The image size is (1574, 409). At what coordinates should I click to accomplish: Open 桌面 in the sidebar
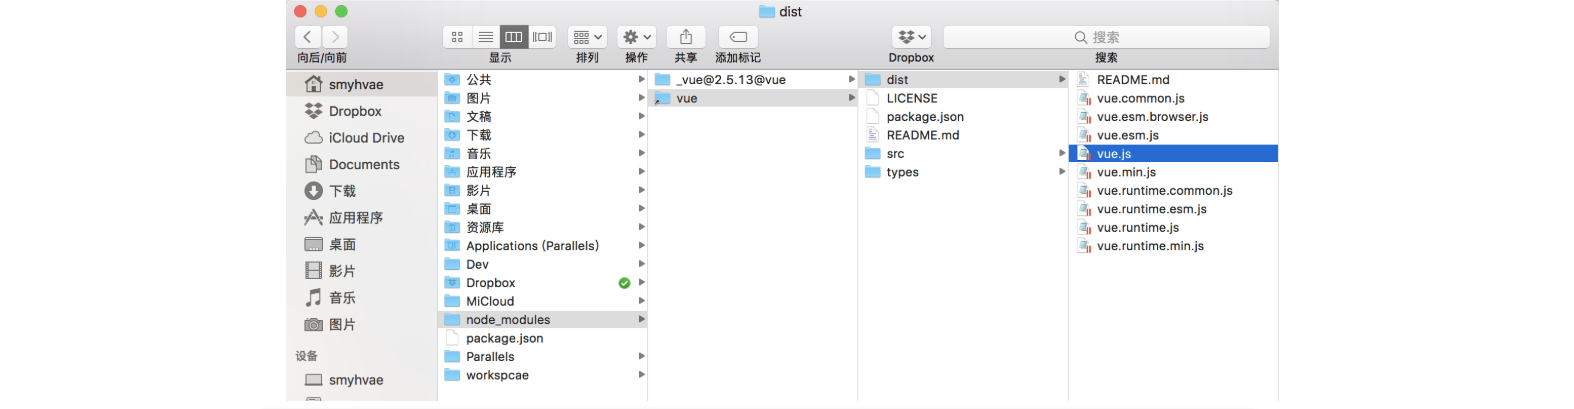pyautogui.click(x=362, y=244)
